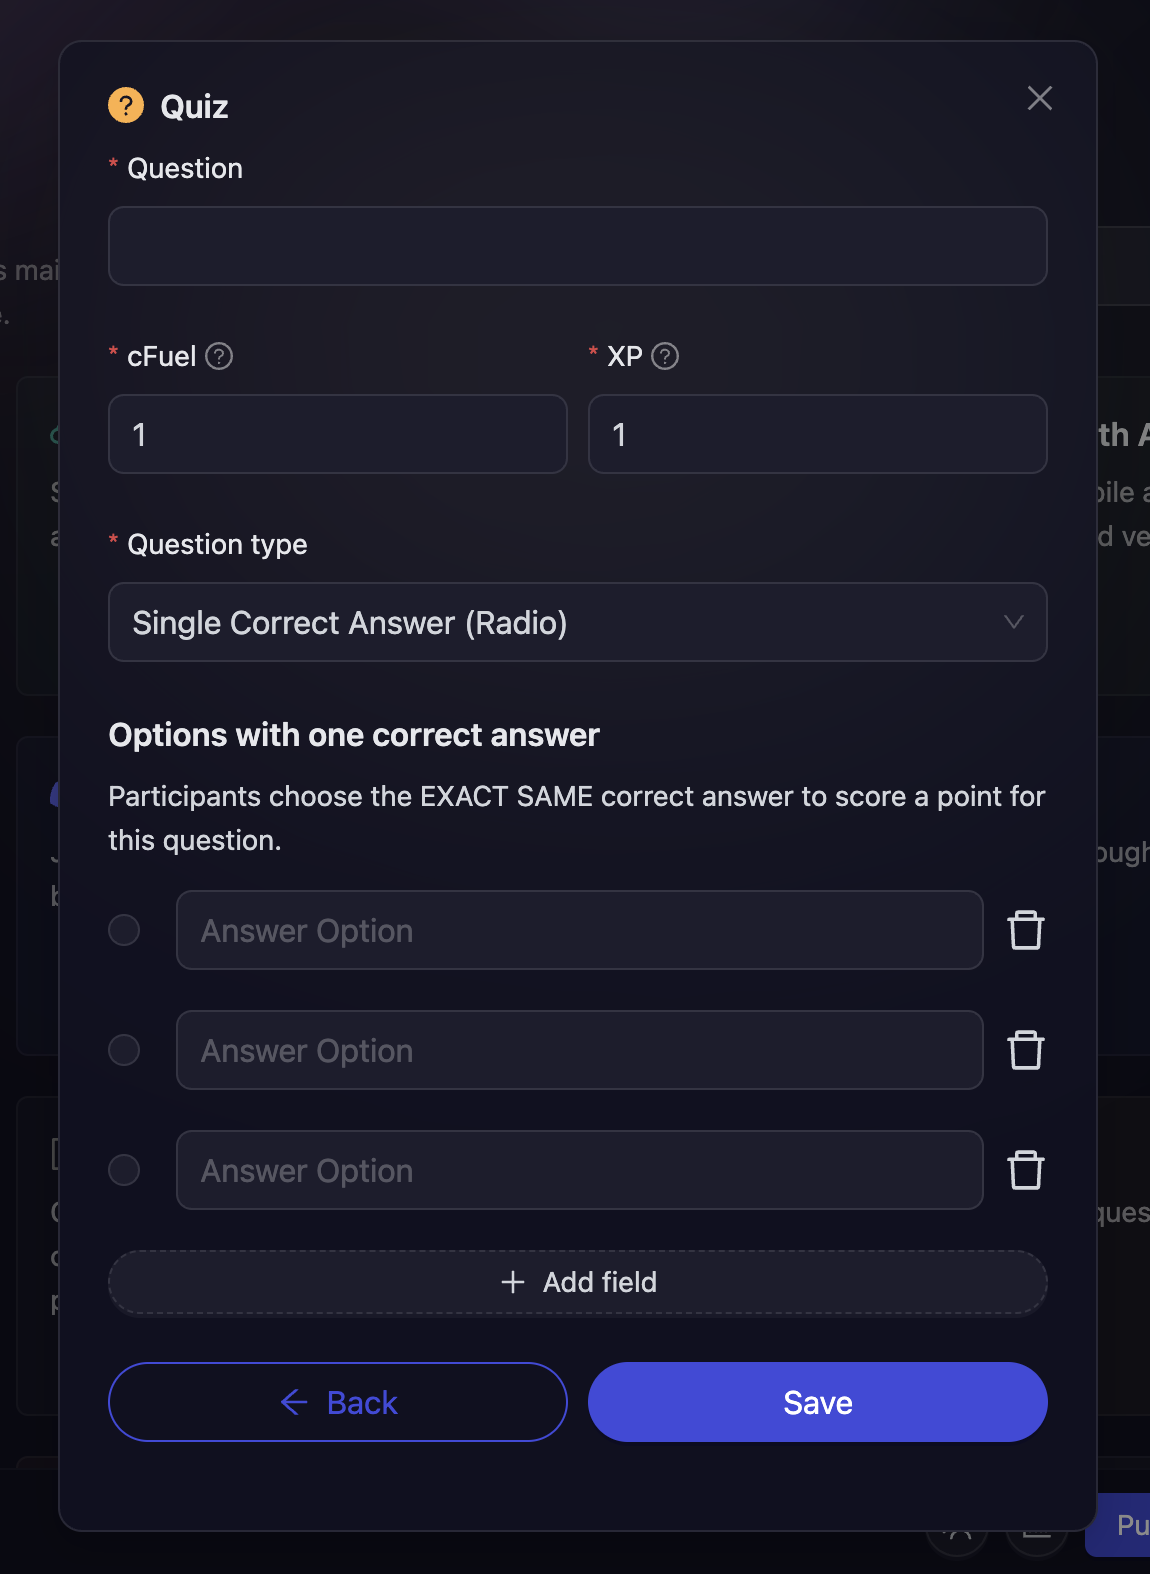
Task: Click the first Answer Option text field
Action: click(x=580, y=930)
